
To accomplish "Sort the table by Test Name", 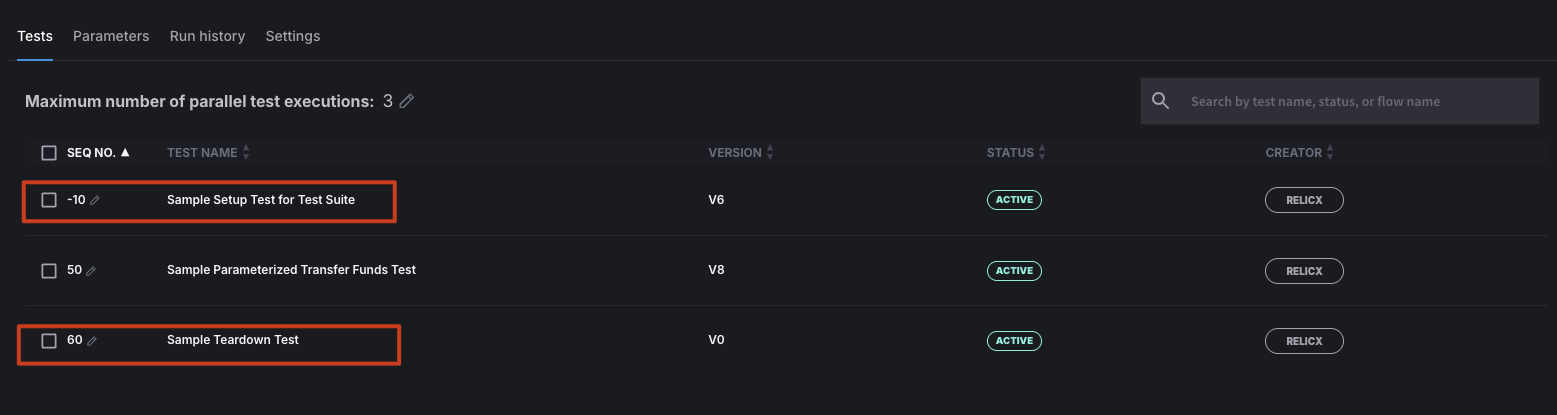I will 246,153.
